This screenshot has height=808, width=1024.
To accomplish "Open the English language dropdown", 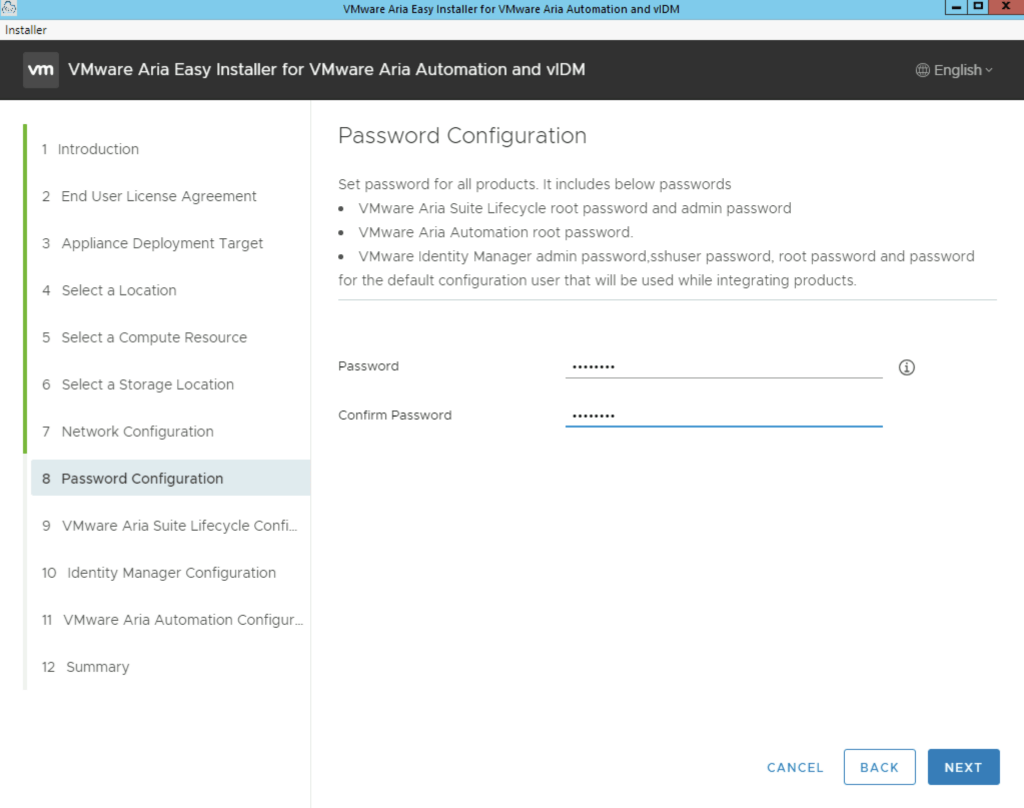I will pos(954,71).
